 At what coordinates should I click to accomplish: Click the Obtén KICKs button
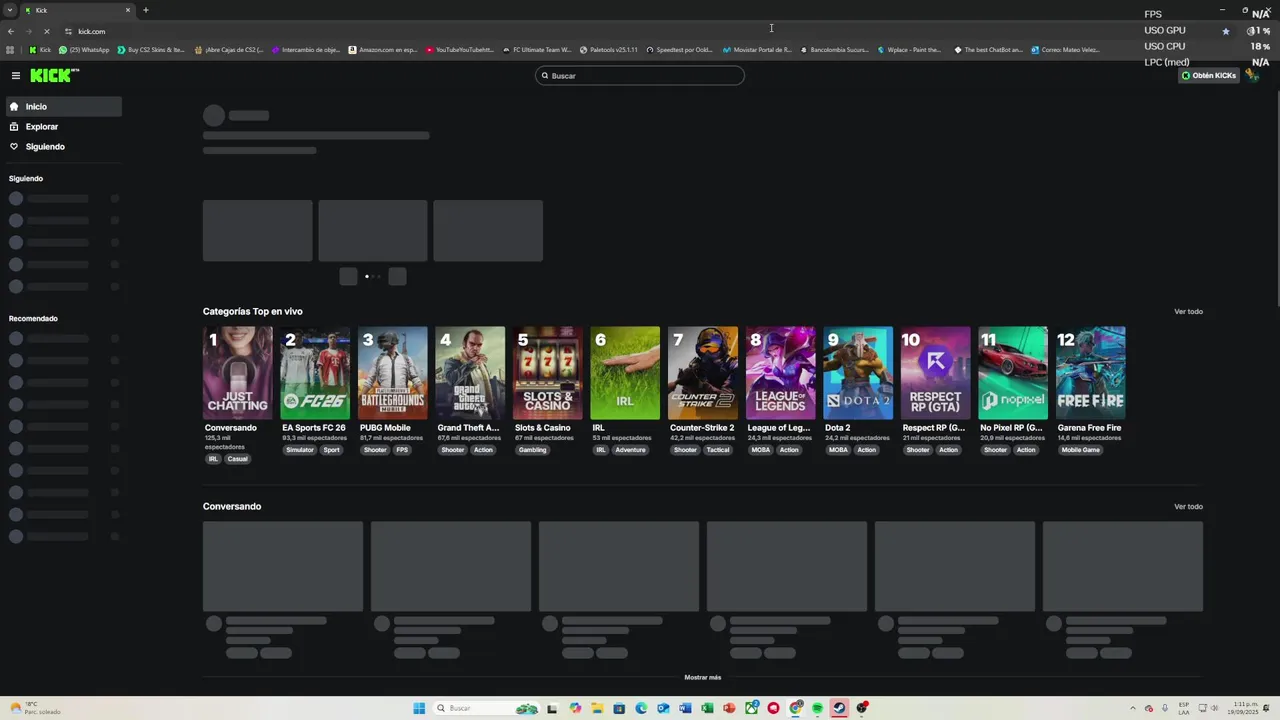1209,76
